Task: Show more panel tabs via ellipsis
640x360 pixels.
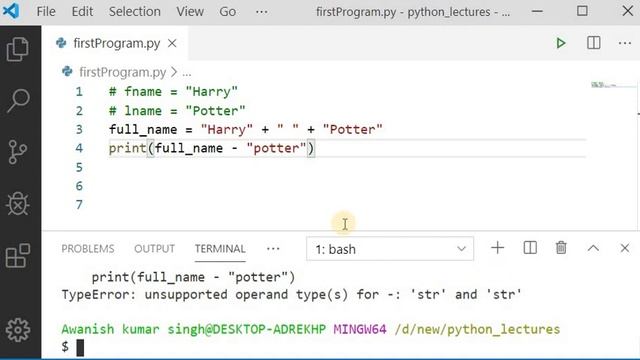Action: [x=273, y=249]
